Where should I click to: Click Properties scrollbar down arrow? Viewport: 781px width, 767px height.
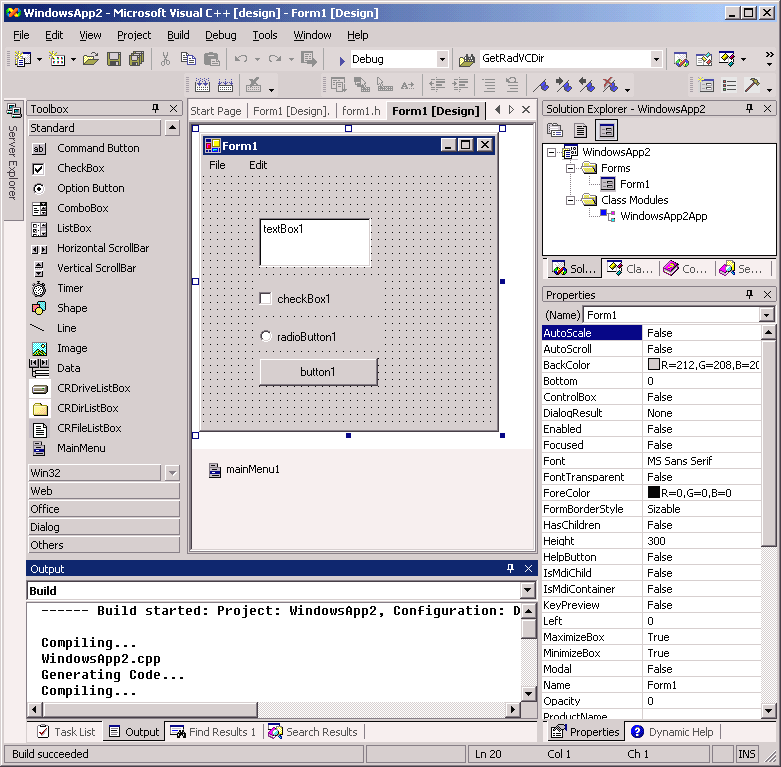pyautogui.click(x=768, y=711)
